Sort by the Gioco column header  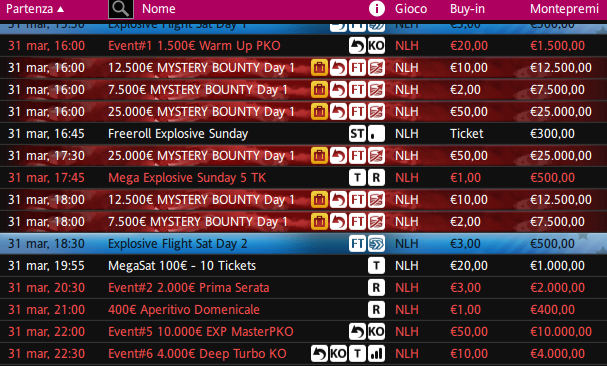point(411,9)
